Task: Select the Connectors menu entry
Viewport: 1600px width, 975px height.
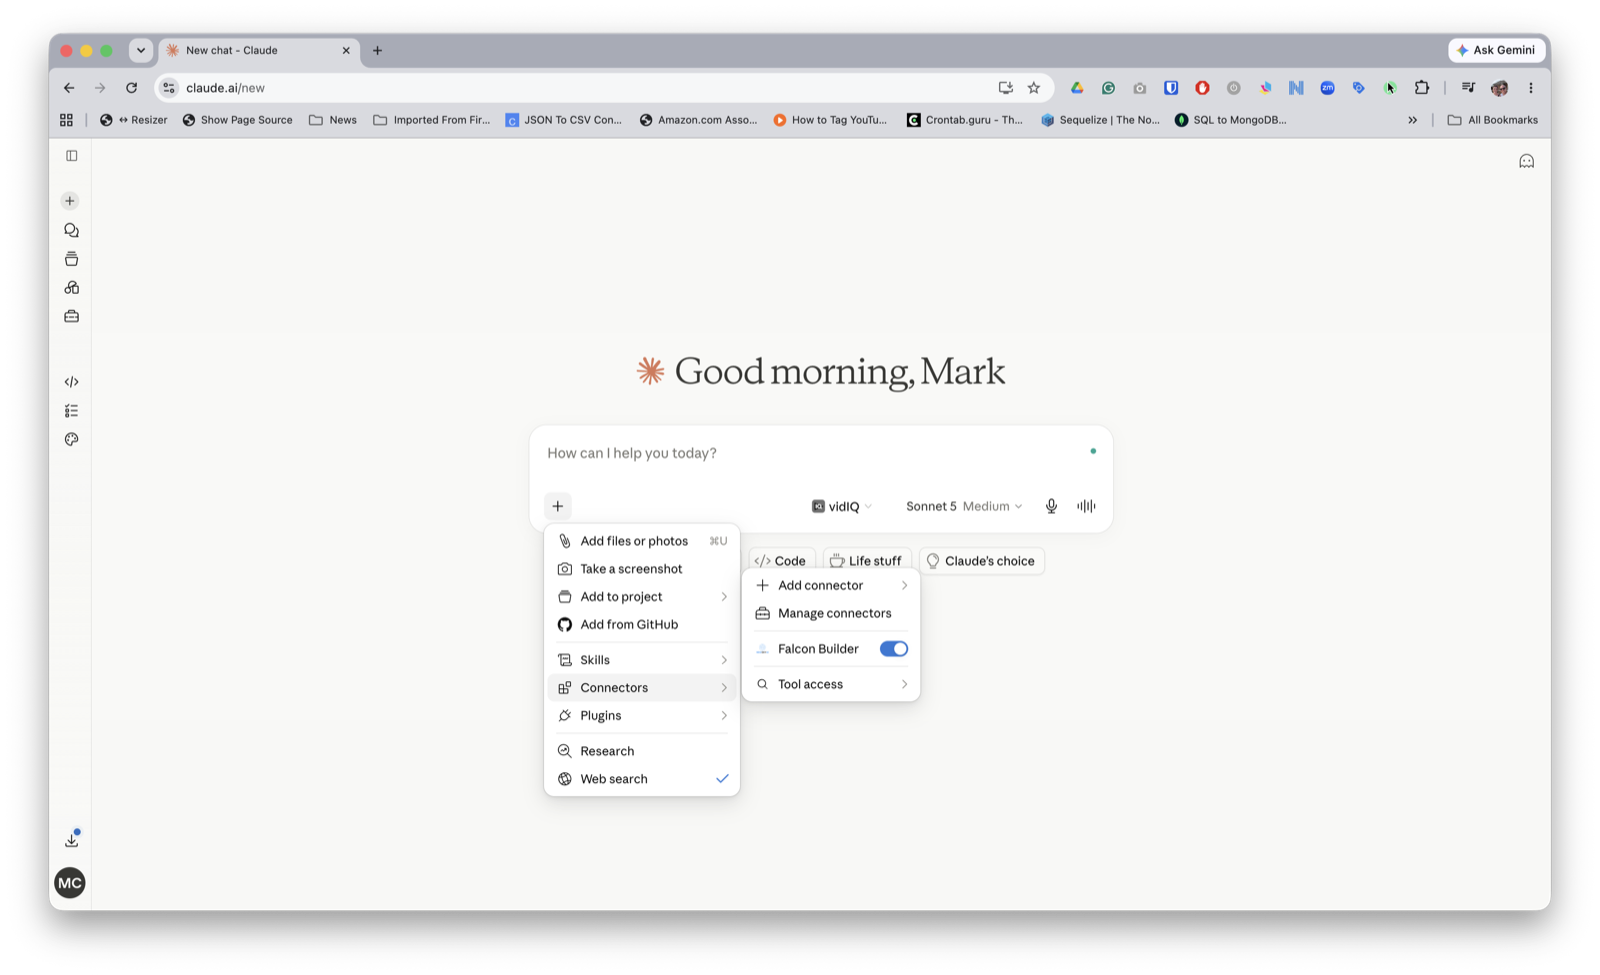Action: [x=642, y=688]
